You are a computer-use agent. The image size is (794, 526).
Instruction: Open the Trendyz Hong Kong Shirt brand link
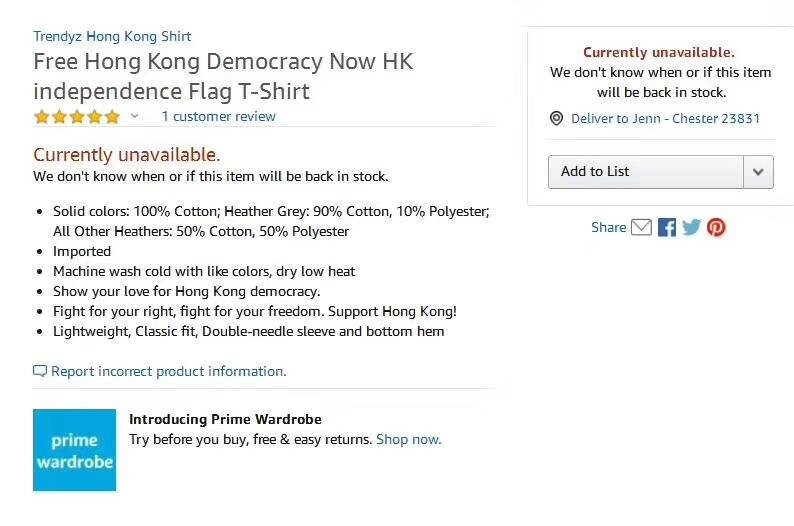coord(112,36)
